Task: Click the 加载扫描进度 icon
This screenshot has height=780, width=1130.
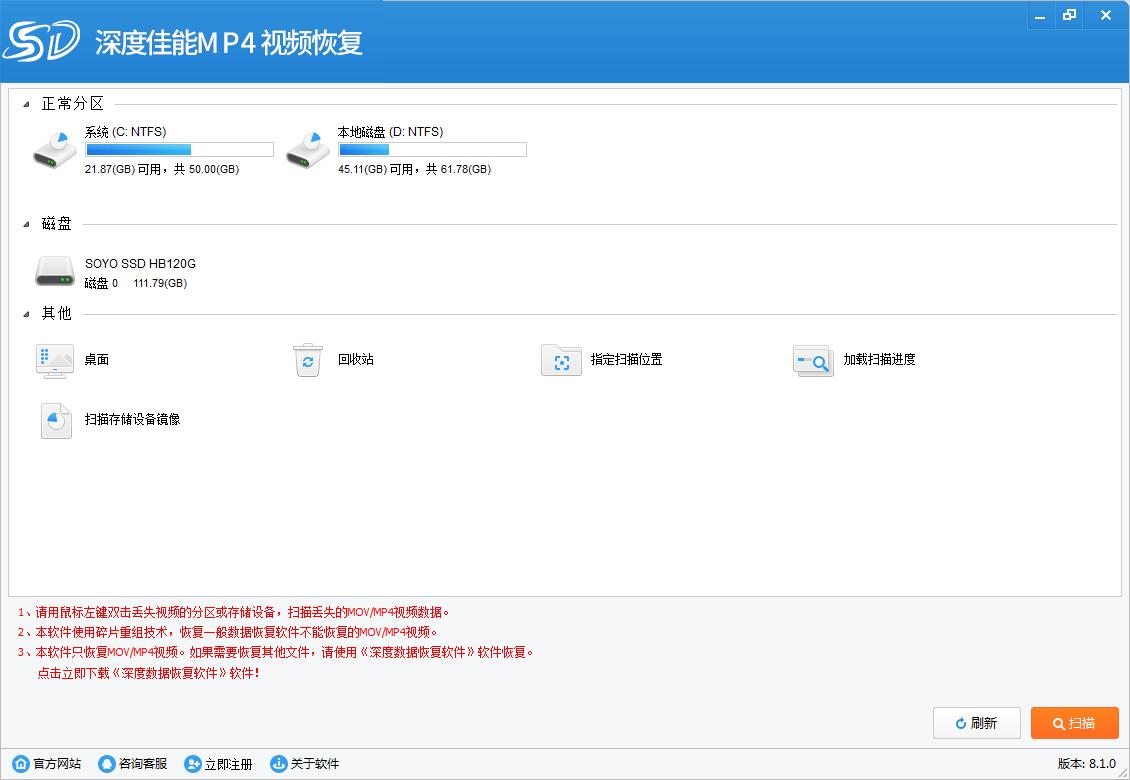Action: pyautogui.click(x=813, y=360)
